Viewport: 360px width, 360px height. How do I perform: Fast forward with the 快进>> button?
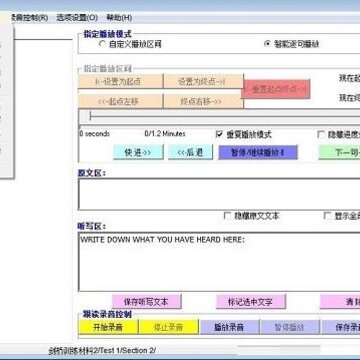[138, 152]
